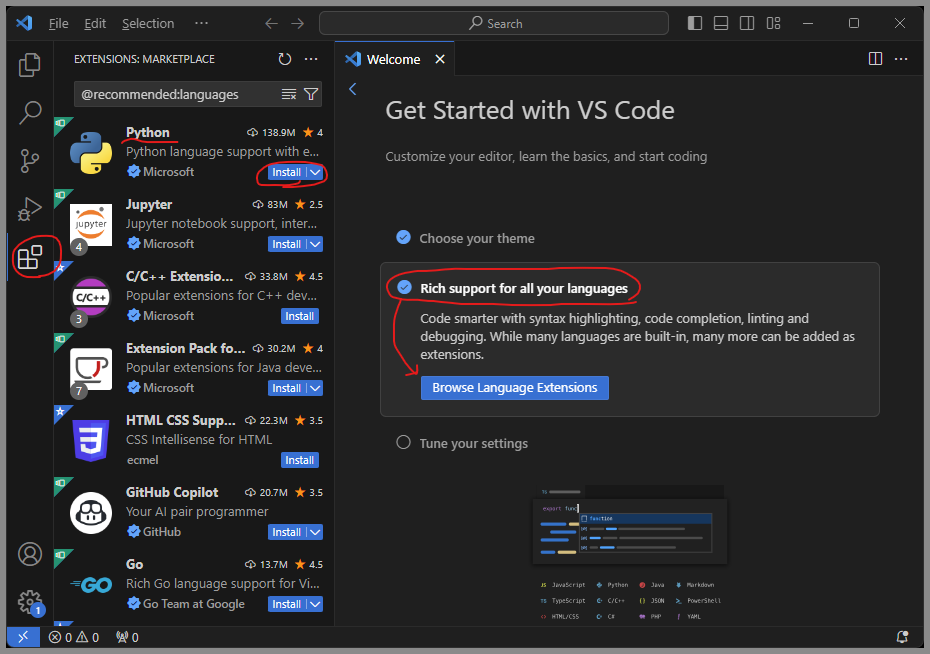Open notifications bell in status bar
930x654 pixels.
902,637
